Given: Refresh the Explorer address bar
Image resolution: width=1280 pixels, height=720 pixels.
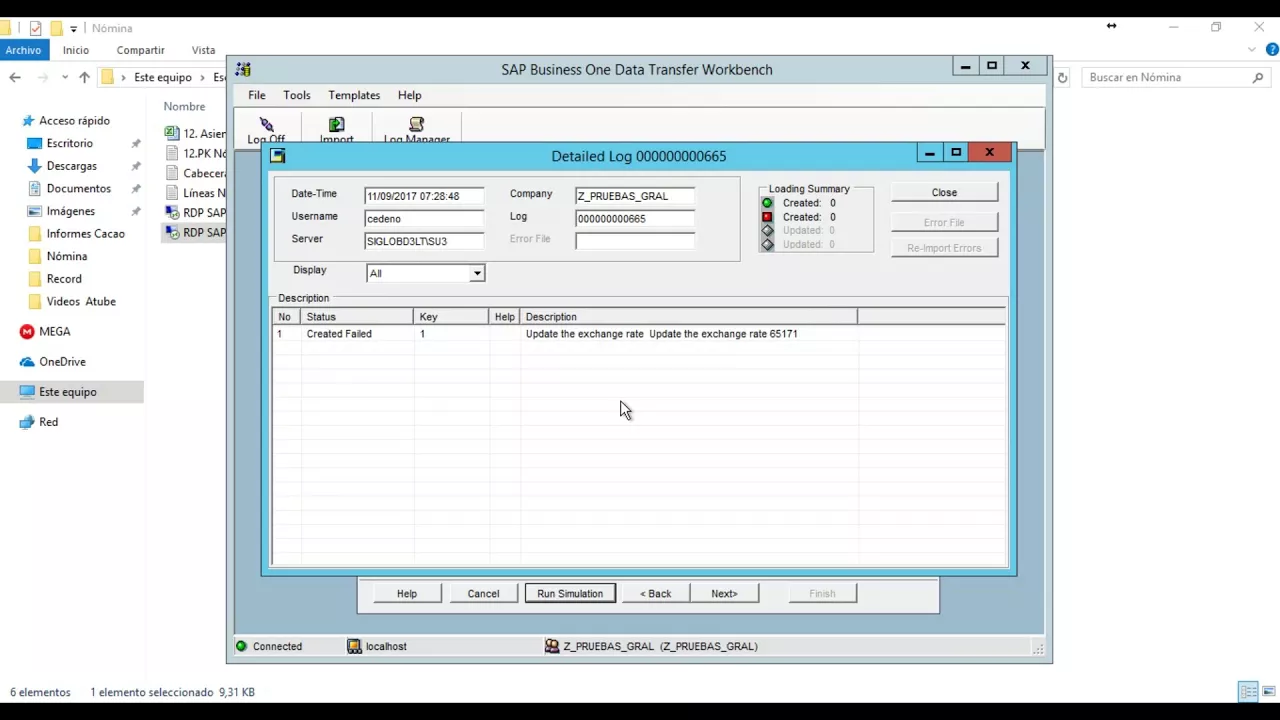Looking at the screenshot, I should tap(1062, 77).
